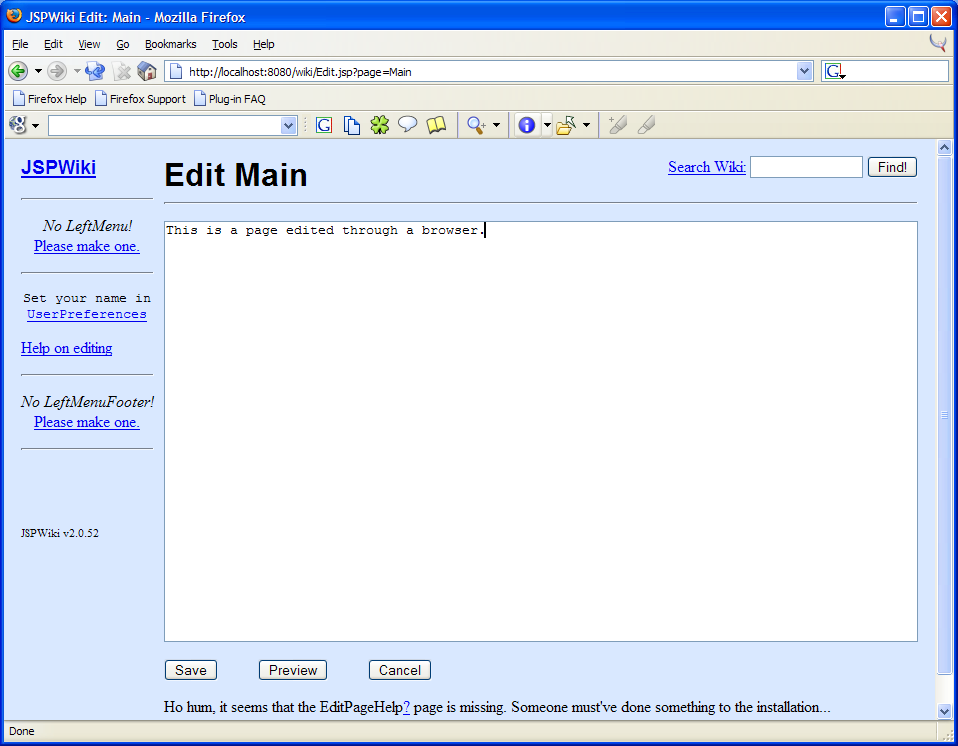Image resolution: width=958 pixels, height=746 pixels.
Task: Click the Search Web G icon
Action: coord(324,125)
